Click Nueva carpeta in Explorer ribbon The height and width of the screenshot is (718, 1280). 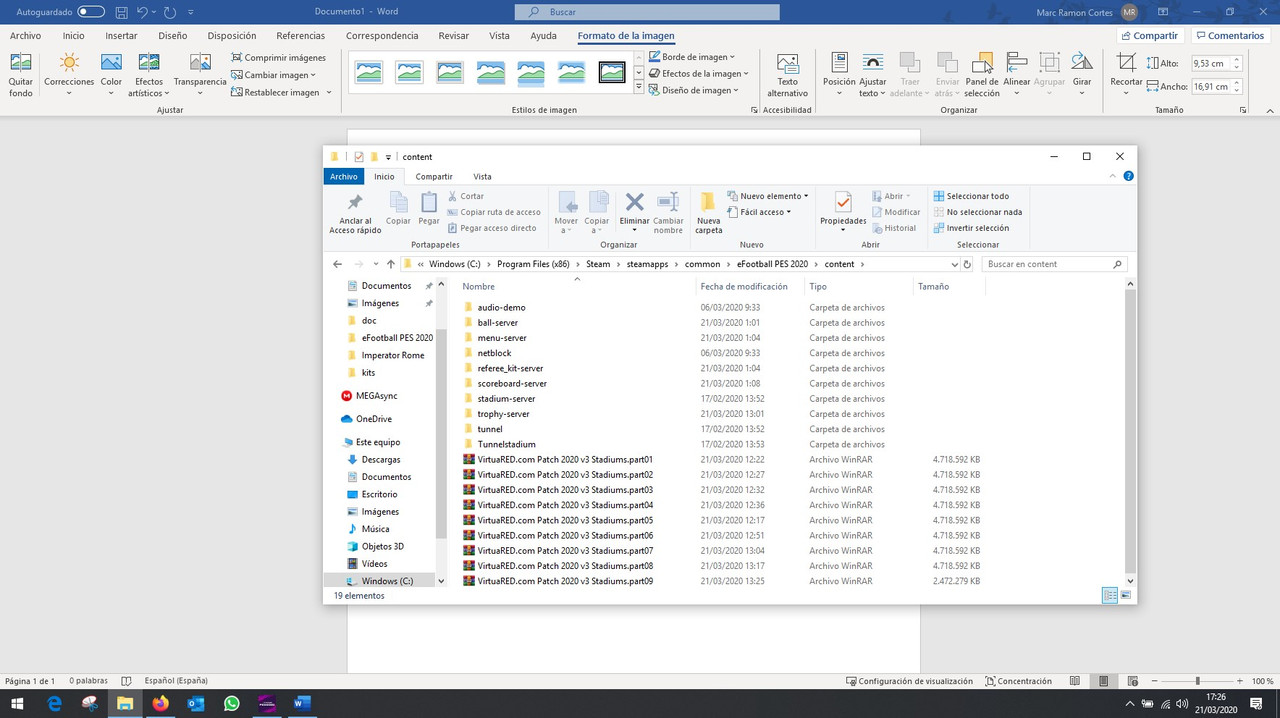pyautogui.click(x=708, y=213)
